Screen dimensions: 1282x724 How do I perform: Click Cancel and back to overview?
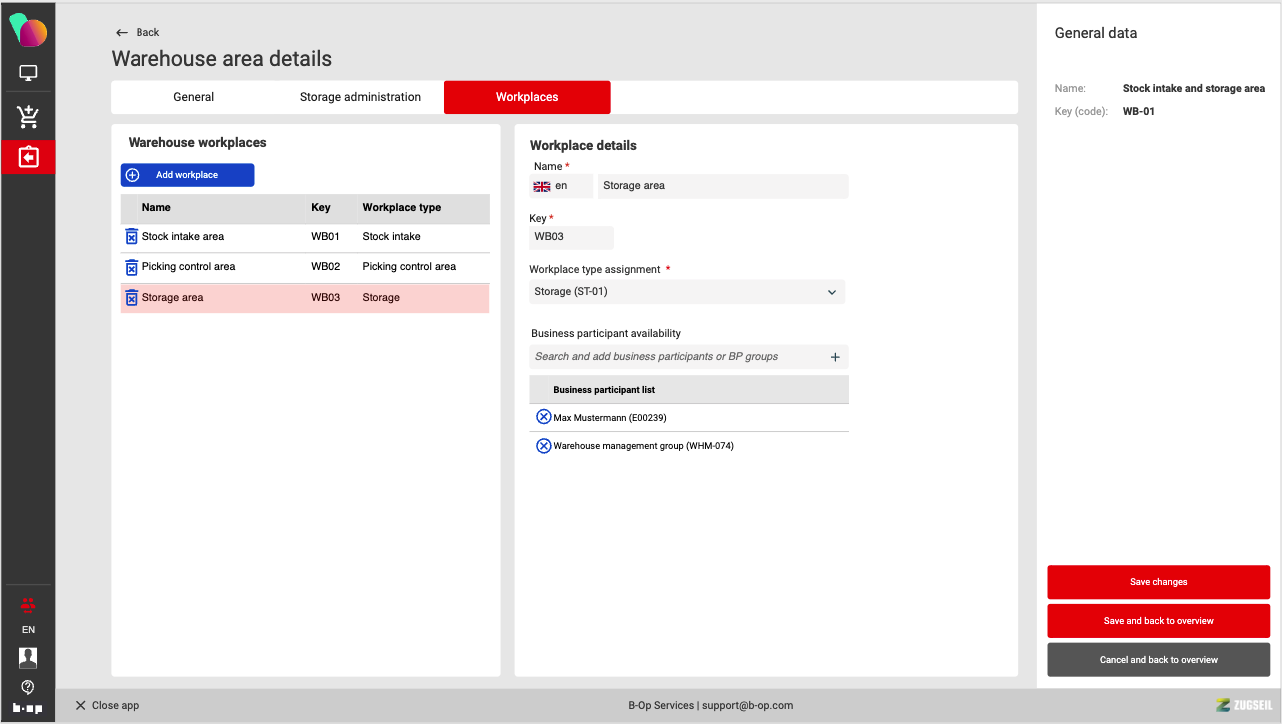pos(1158,660)
